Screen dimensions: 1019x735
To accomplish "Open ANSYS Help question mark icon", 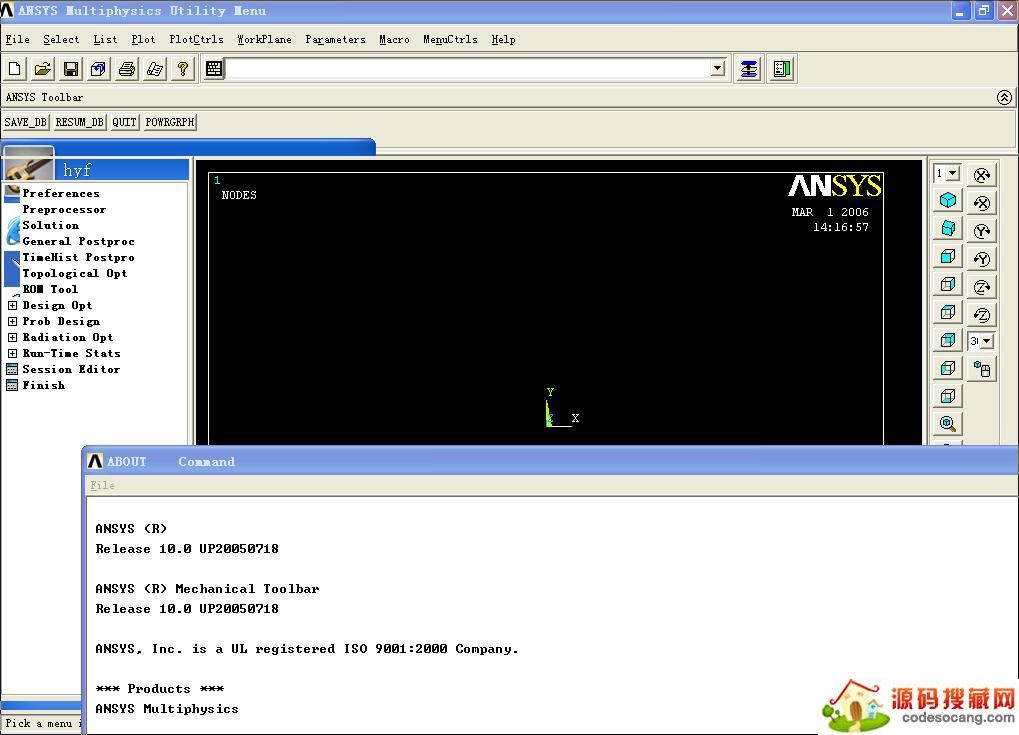I will point(183,69).
